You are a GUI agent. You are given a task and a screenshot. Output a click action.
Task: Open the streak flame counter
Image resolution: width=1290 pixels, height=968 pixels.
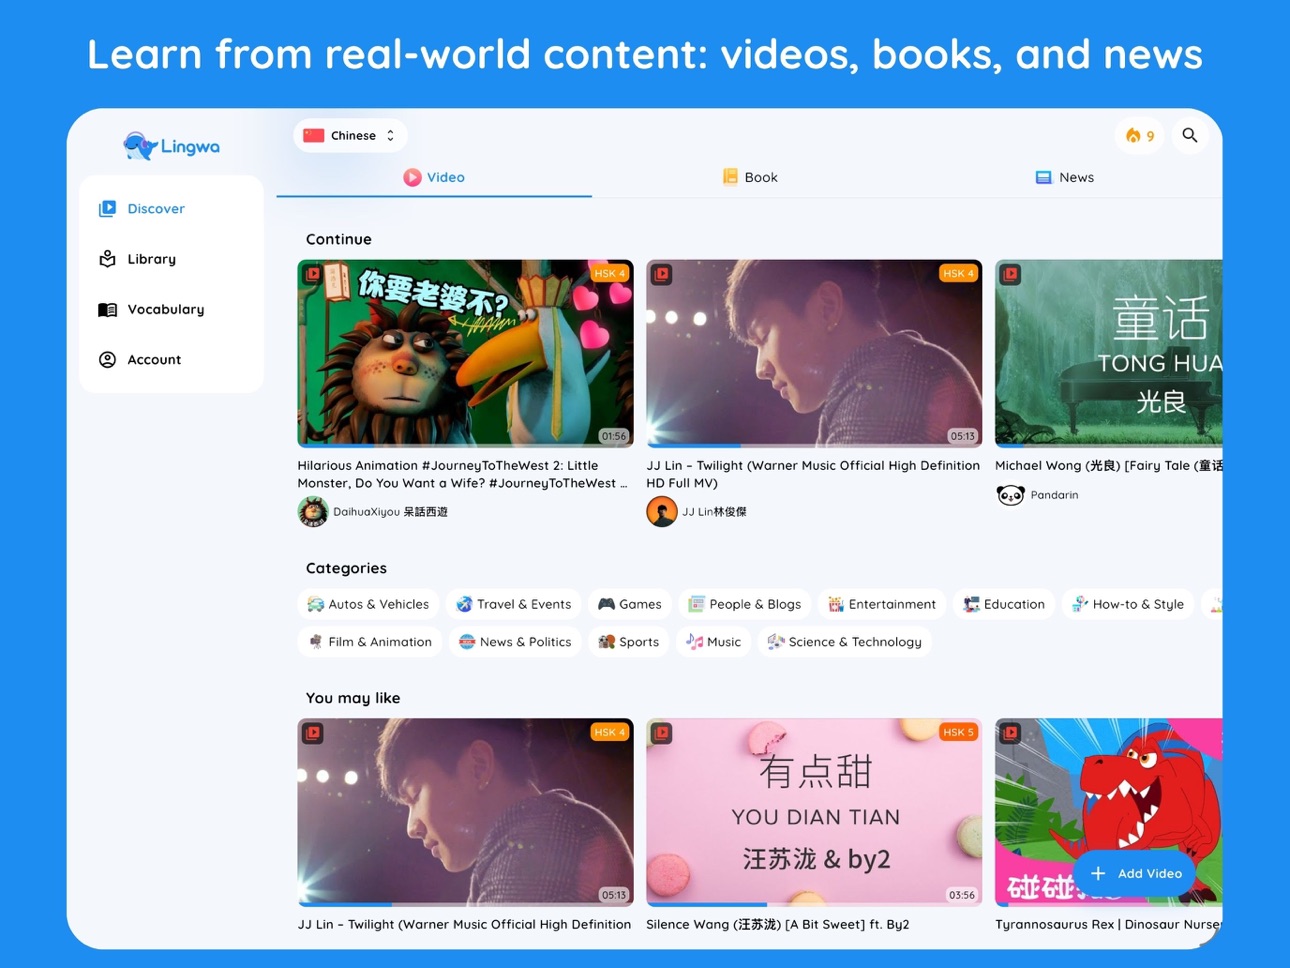1139,135
